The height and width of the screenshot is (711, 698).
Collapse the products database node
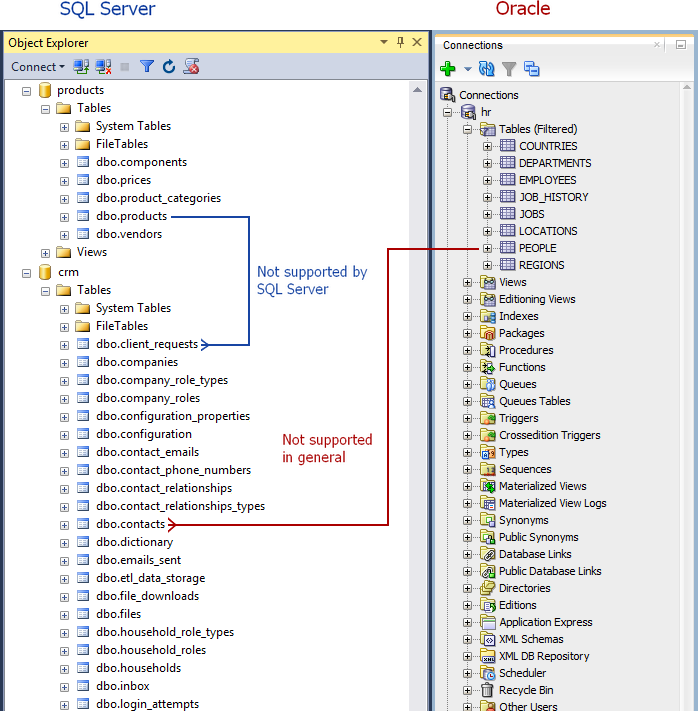pyautogui.click(x=27, y=90)
